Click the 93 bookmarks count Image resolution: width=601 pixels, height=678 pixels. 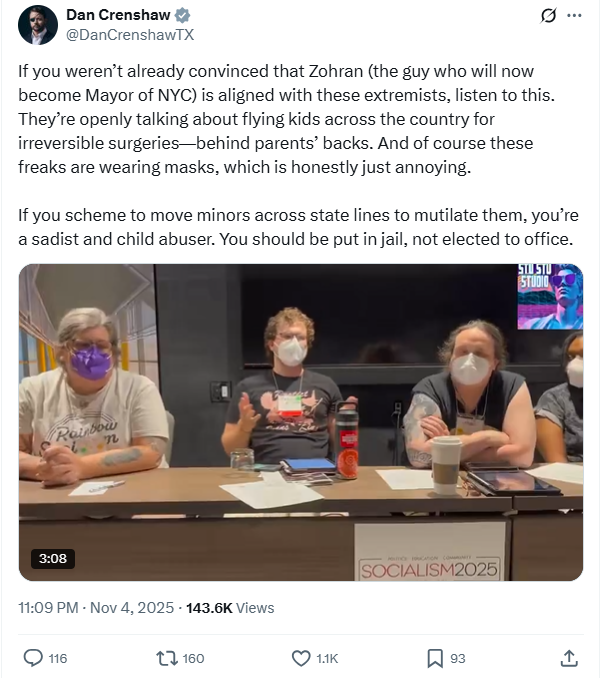point(458,658)
